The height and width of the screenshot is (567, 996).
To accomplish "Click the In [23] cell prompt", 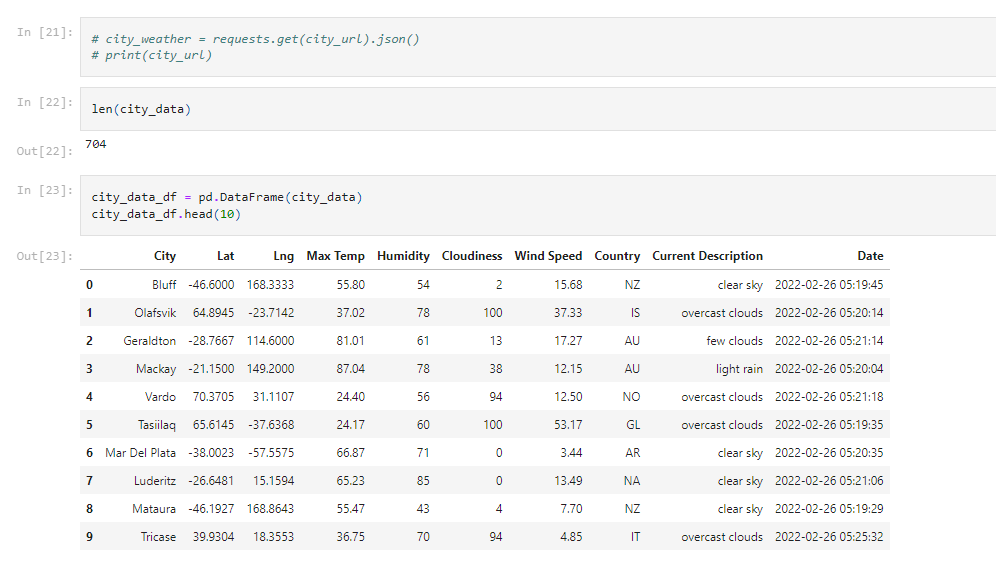I will point(44,190).
